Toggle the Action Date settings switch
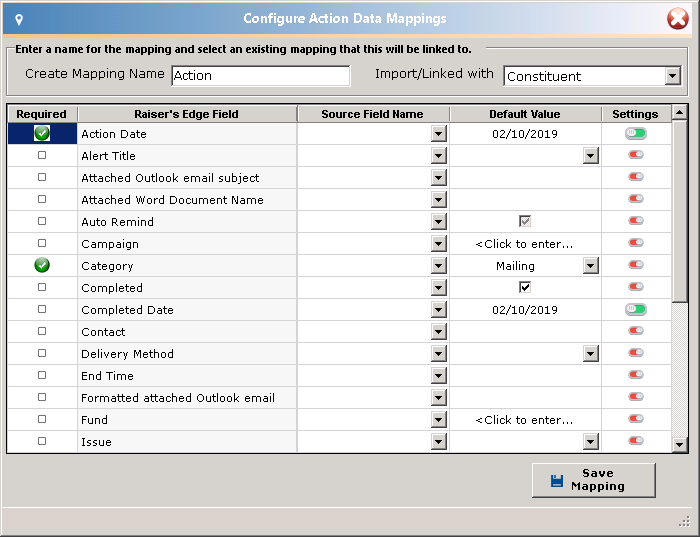Viewport: 700px width, 537px height. (636, 133)
